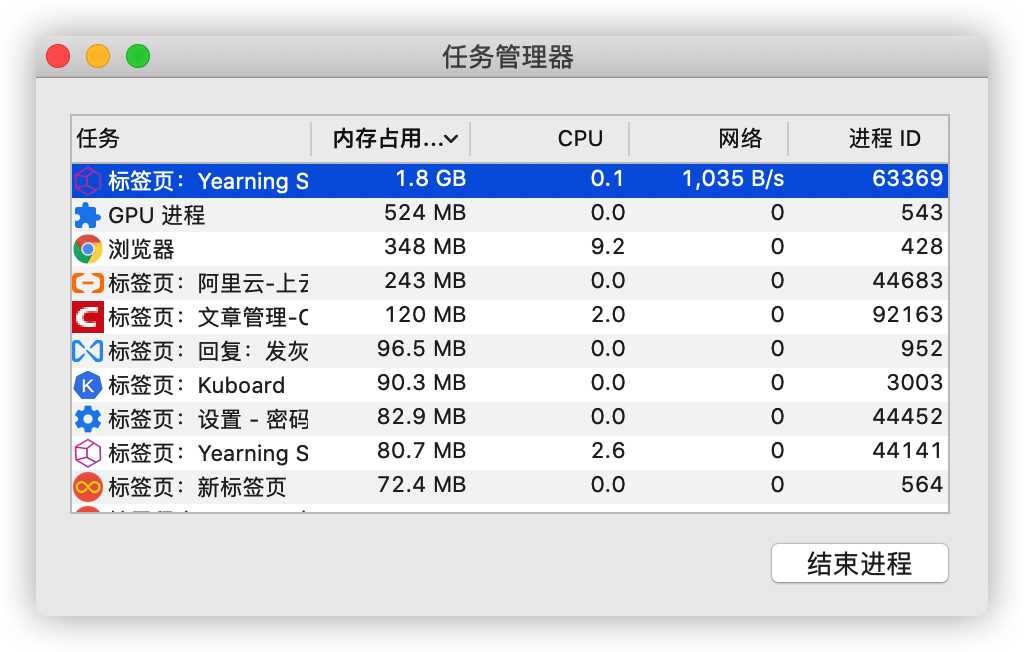The width and height of the screenshot is (1024, 652).
Task: Click process ID 3003
Action: 915,382
